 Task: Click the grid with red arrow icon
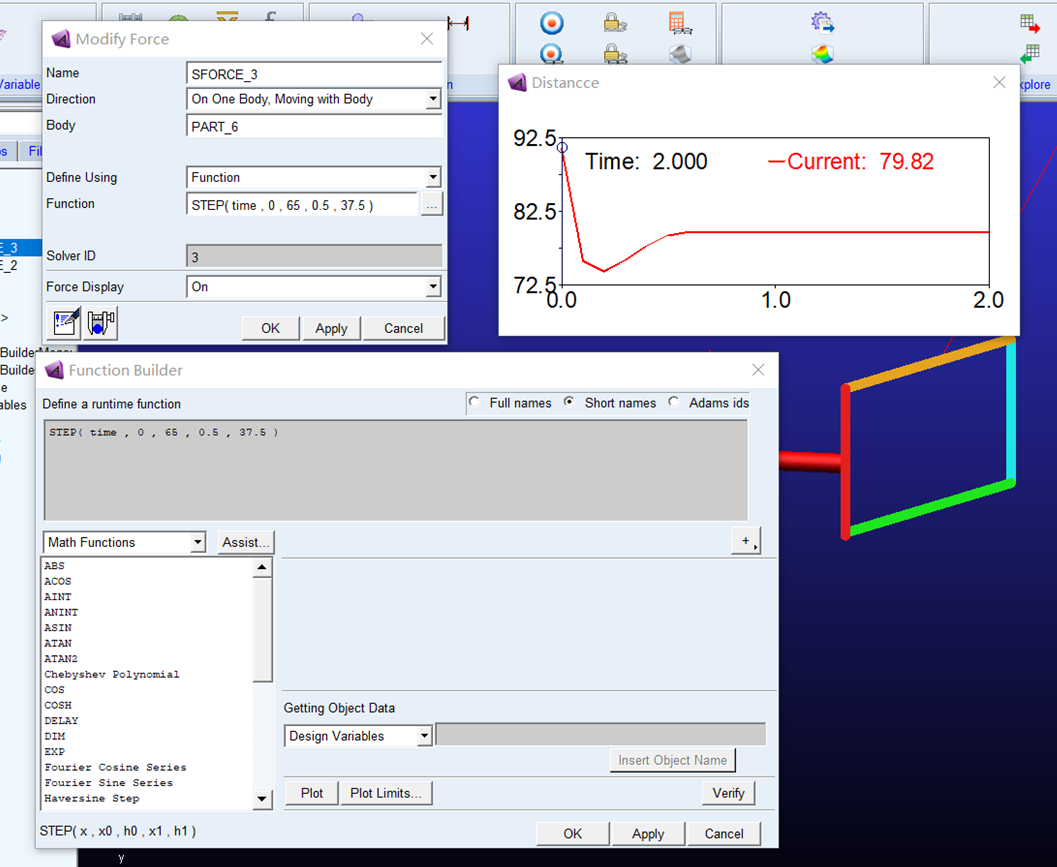click(1030, 22)
